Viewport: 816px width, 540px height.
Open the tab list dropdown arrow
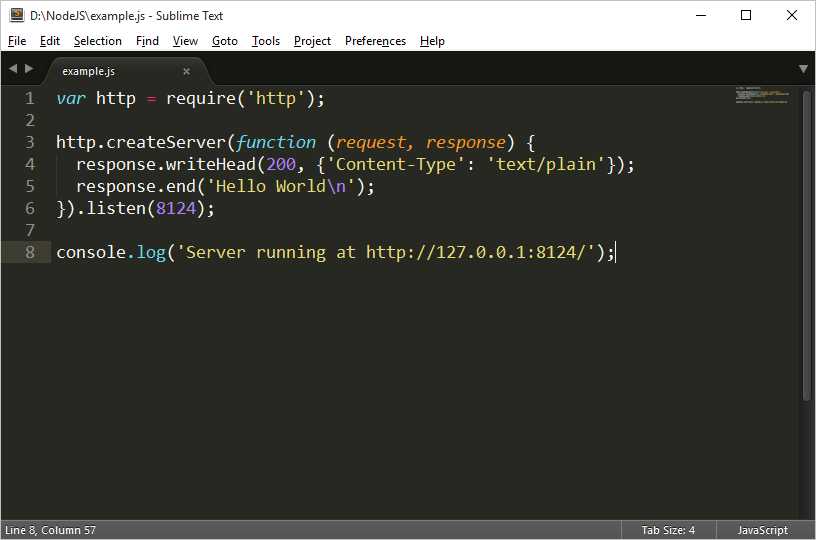click(803, 69)
